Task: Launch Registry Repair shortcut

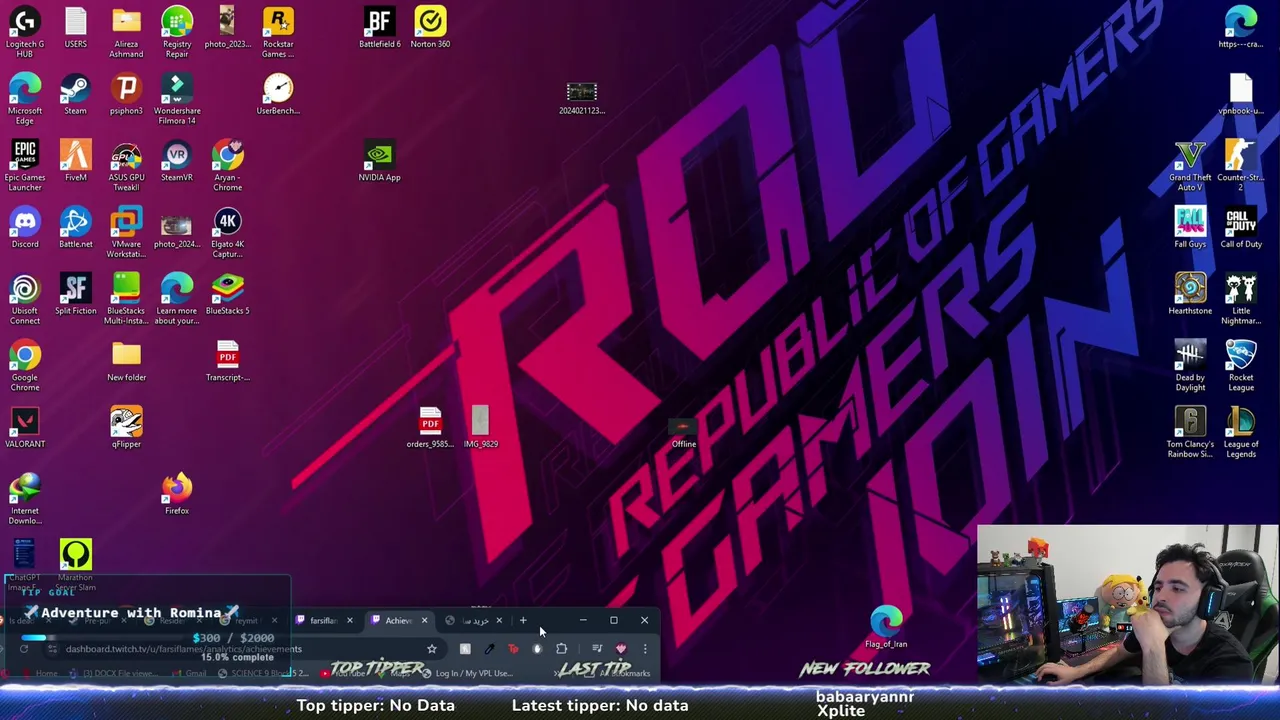Action: (177, 32)
